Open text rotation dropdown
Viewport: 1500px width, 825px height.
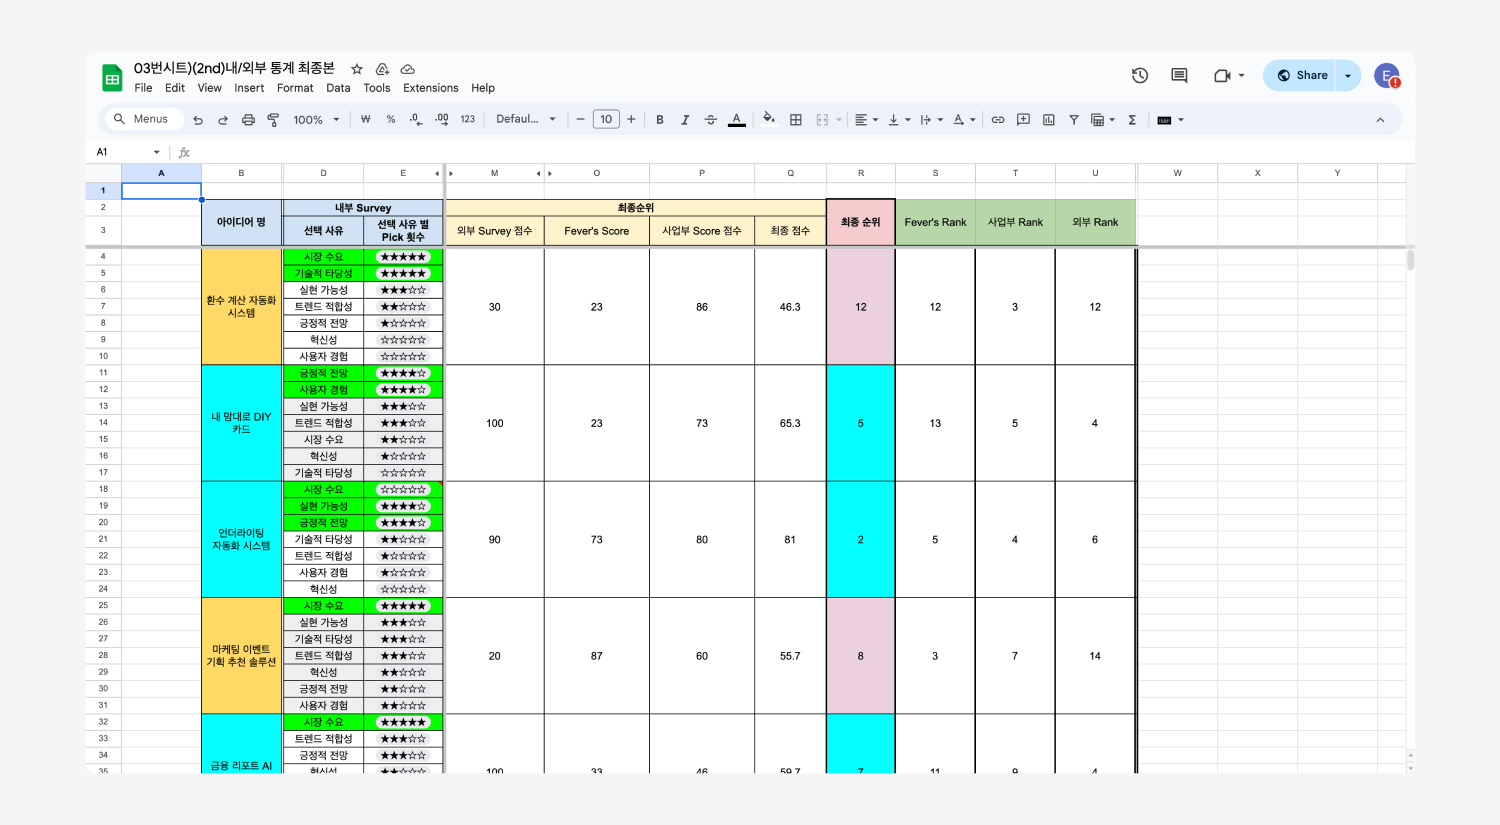click(x=964, y=120)
